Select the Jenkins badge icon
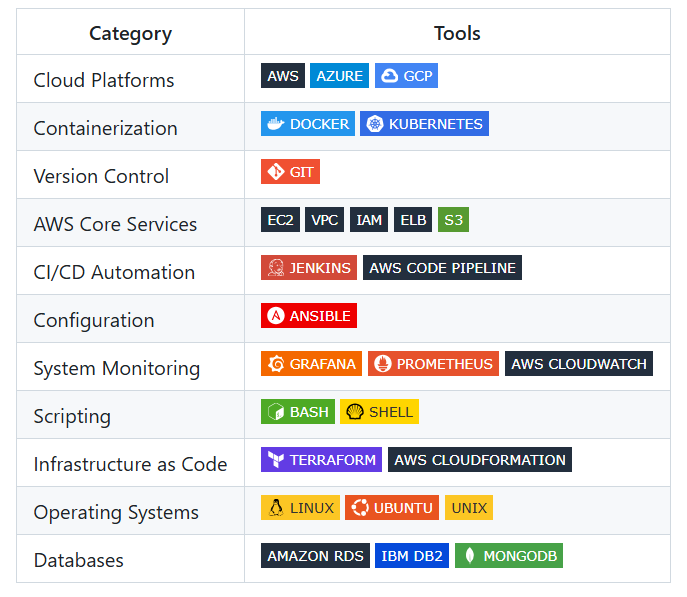The height and width of the screenshot is (597, 687). click(x=309, y=268)
